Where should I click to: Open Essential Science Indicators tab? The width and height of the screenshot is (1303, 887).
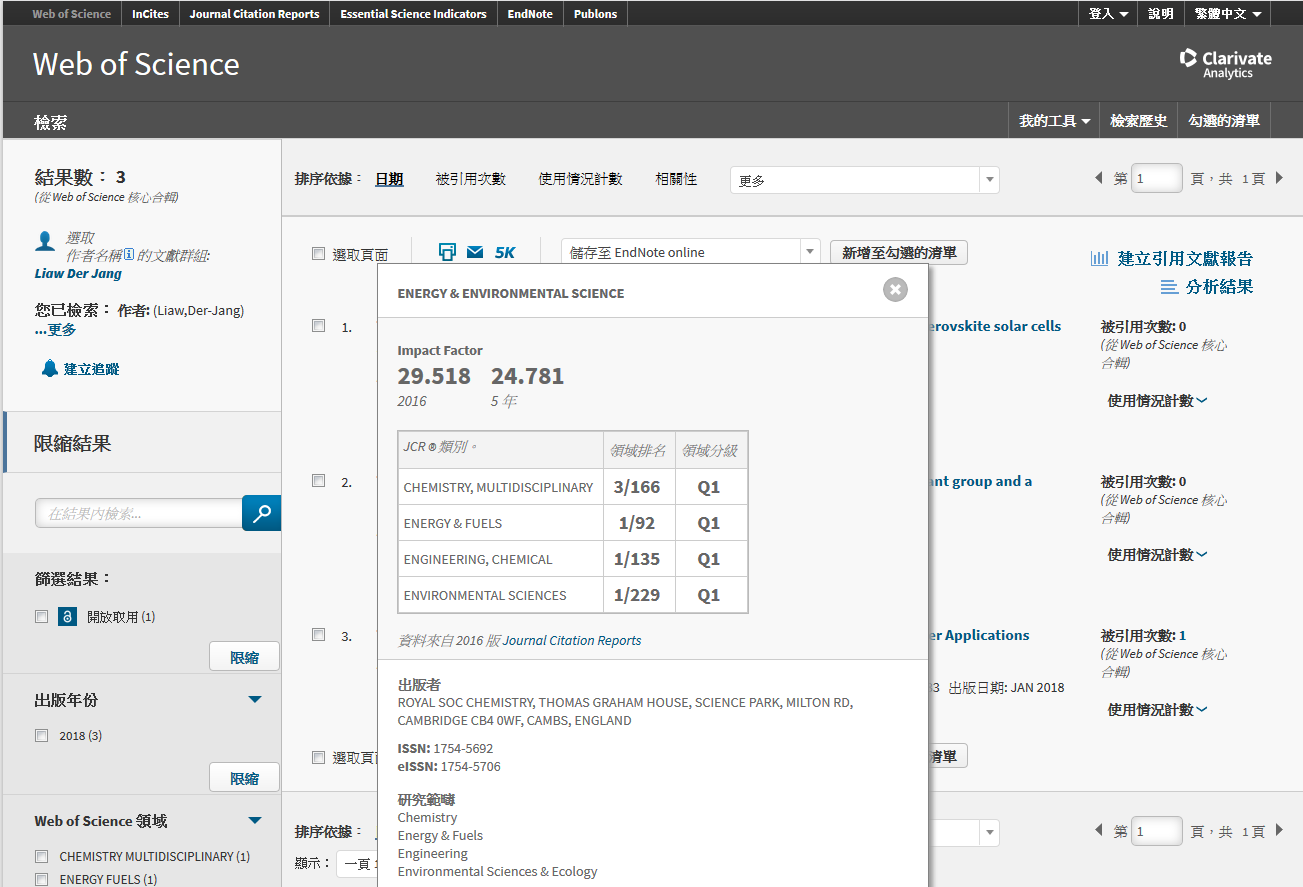(413, 14)
